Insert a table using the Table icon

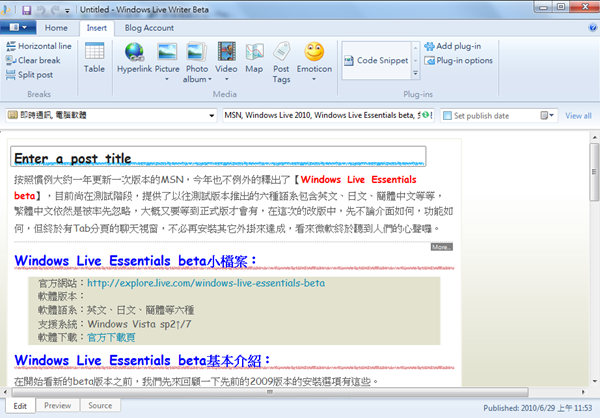94,58
